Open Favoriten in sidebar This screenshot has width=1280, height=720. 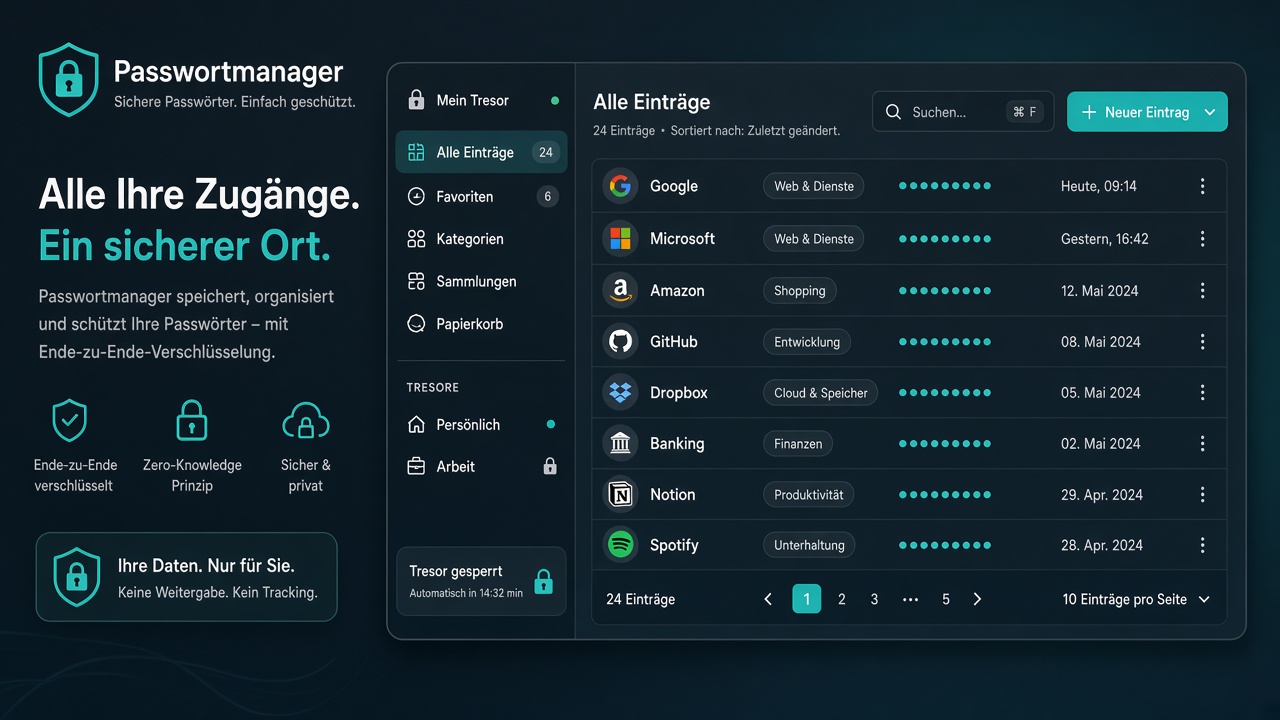click(x=481, y=197)
